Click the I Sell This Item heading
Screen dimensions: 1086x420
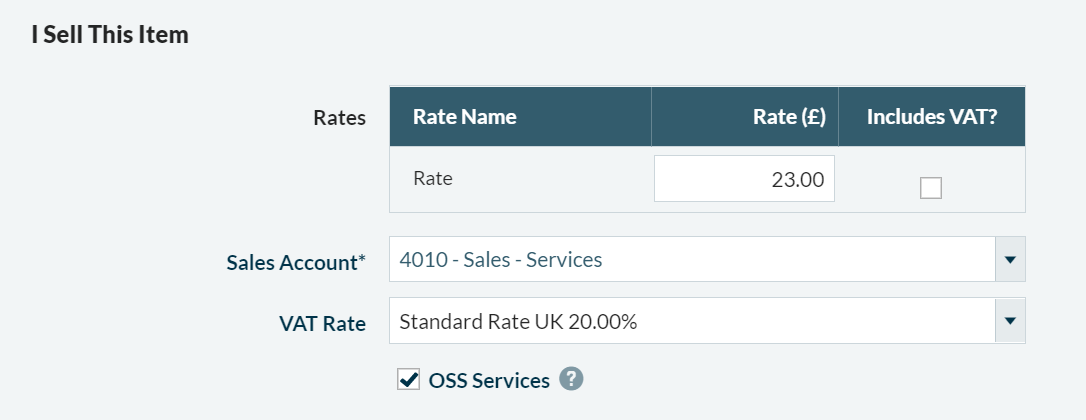[x=109, y=35]
